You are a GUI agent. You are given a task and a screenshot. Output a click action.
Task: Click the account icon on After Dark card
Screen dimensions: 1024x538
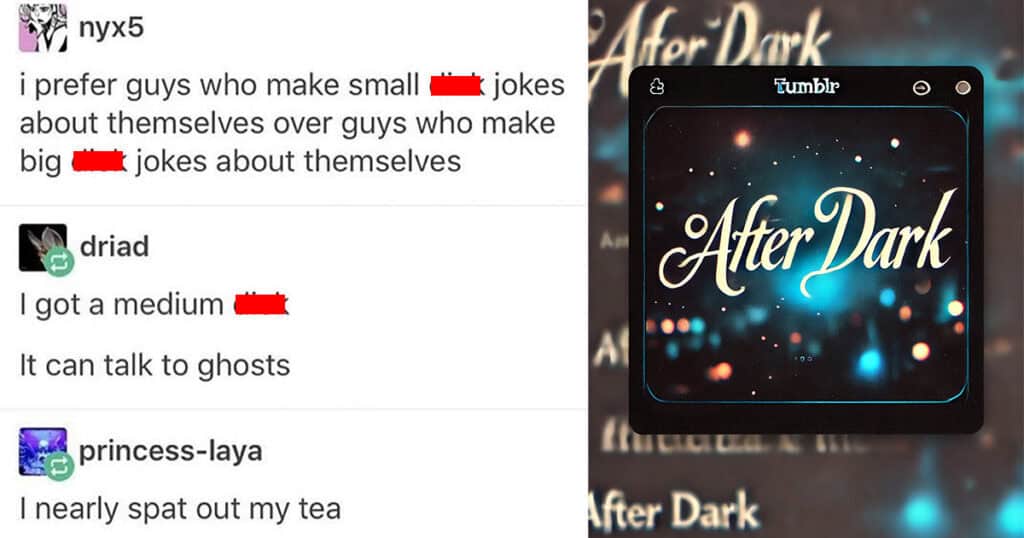[x=657, y=86]
